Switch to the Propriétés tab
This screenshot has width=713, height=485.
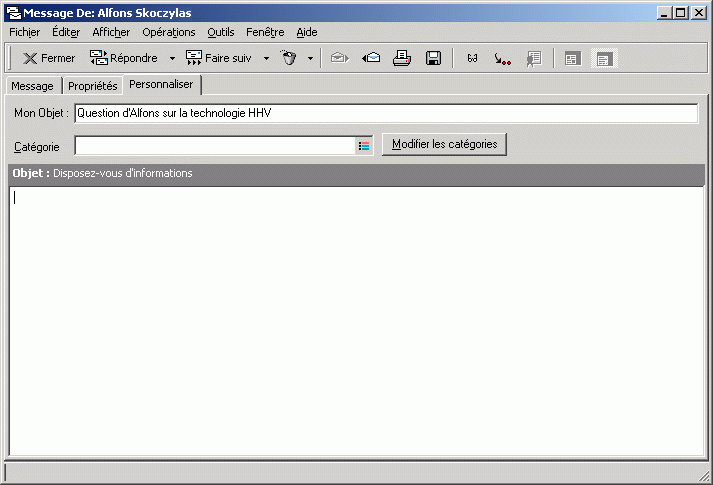click(x=93, y=86)
